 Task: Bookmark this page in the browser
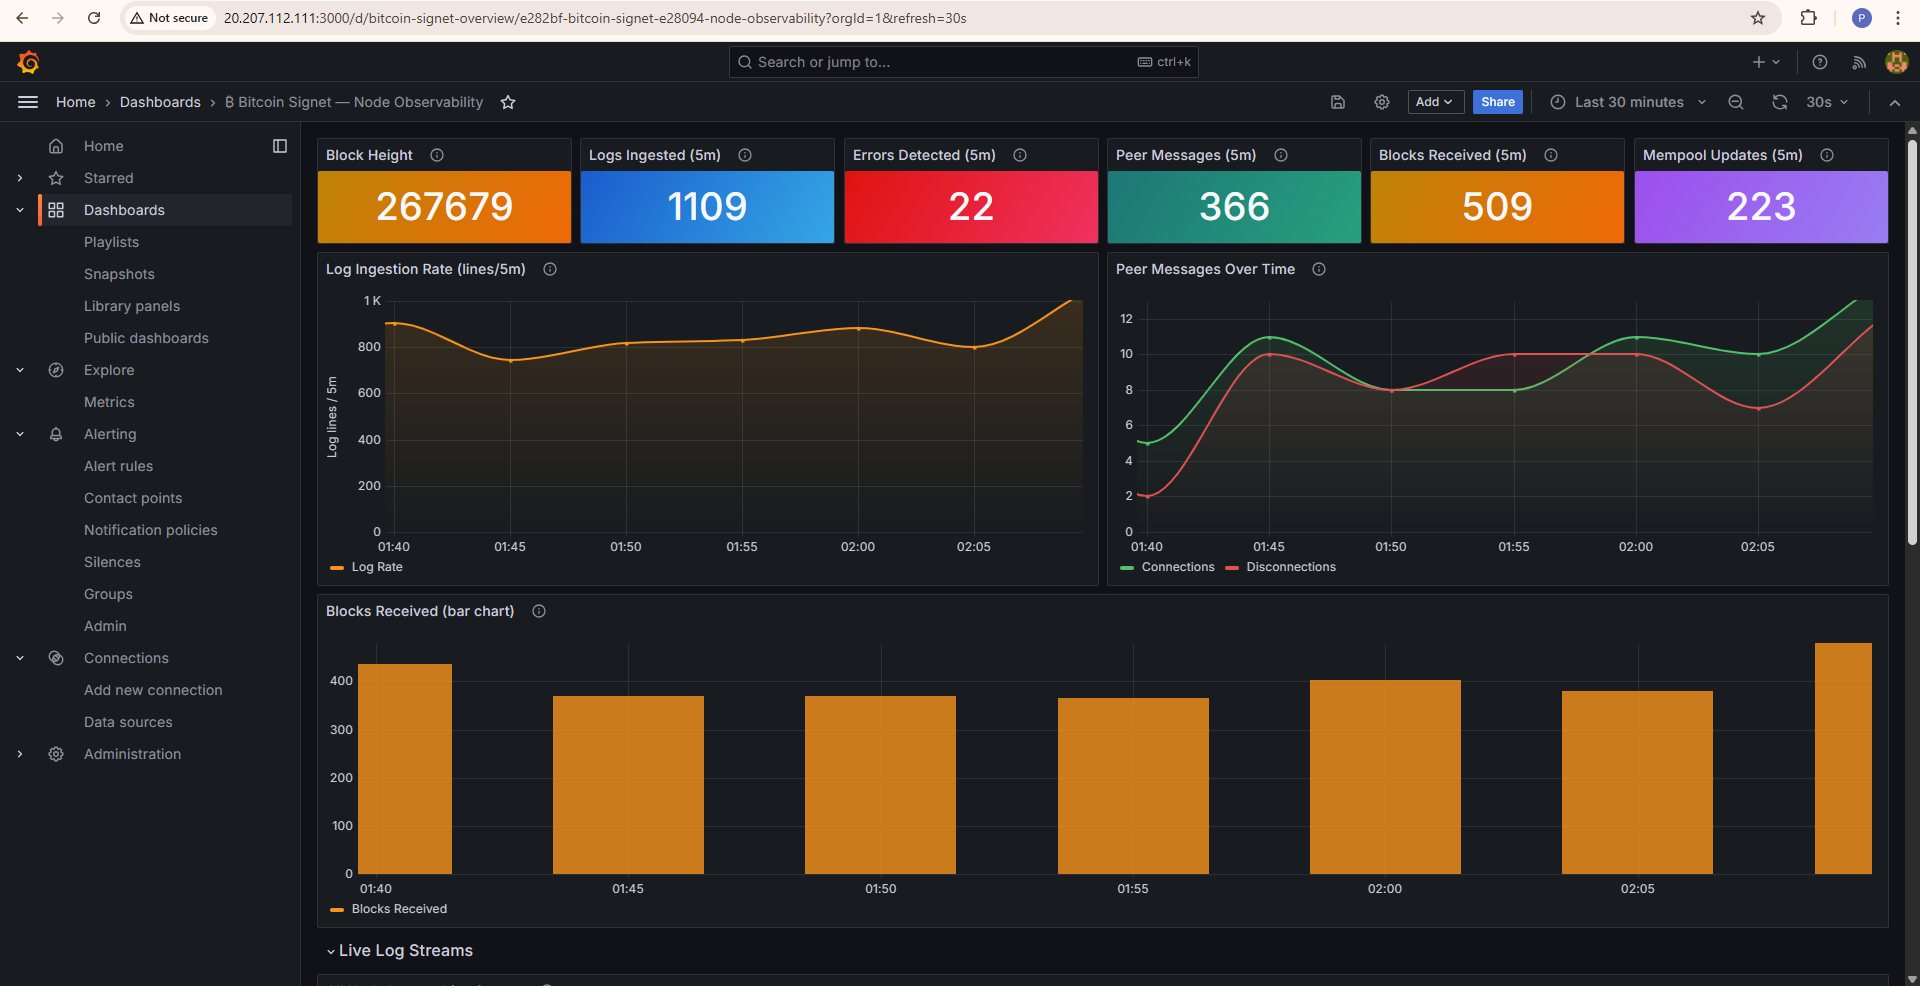click(1758, 18)
